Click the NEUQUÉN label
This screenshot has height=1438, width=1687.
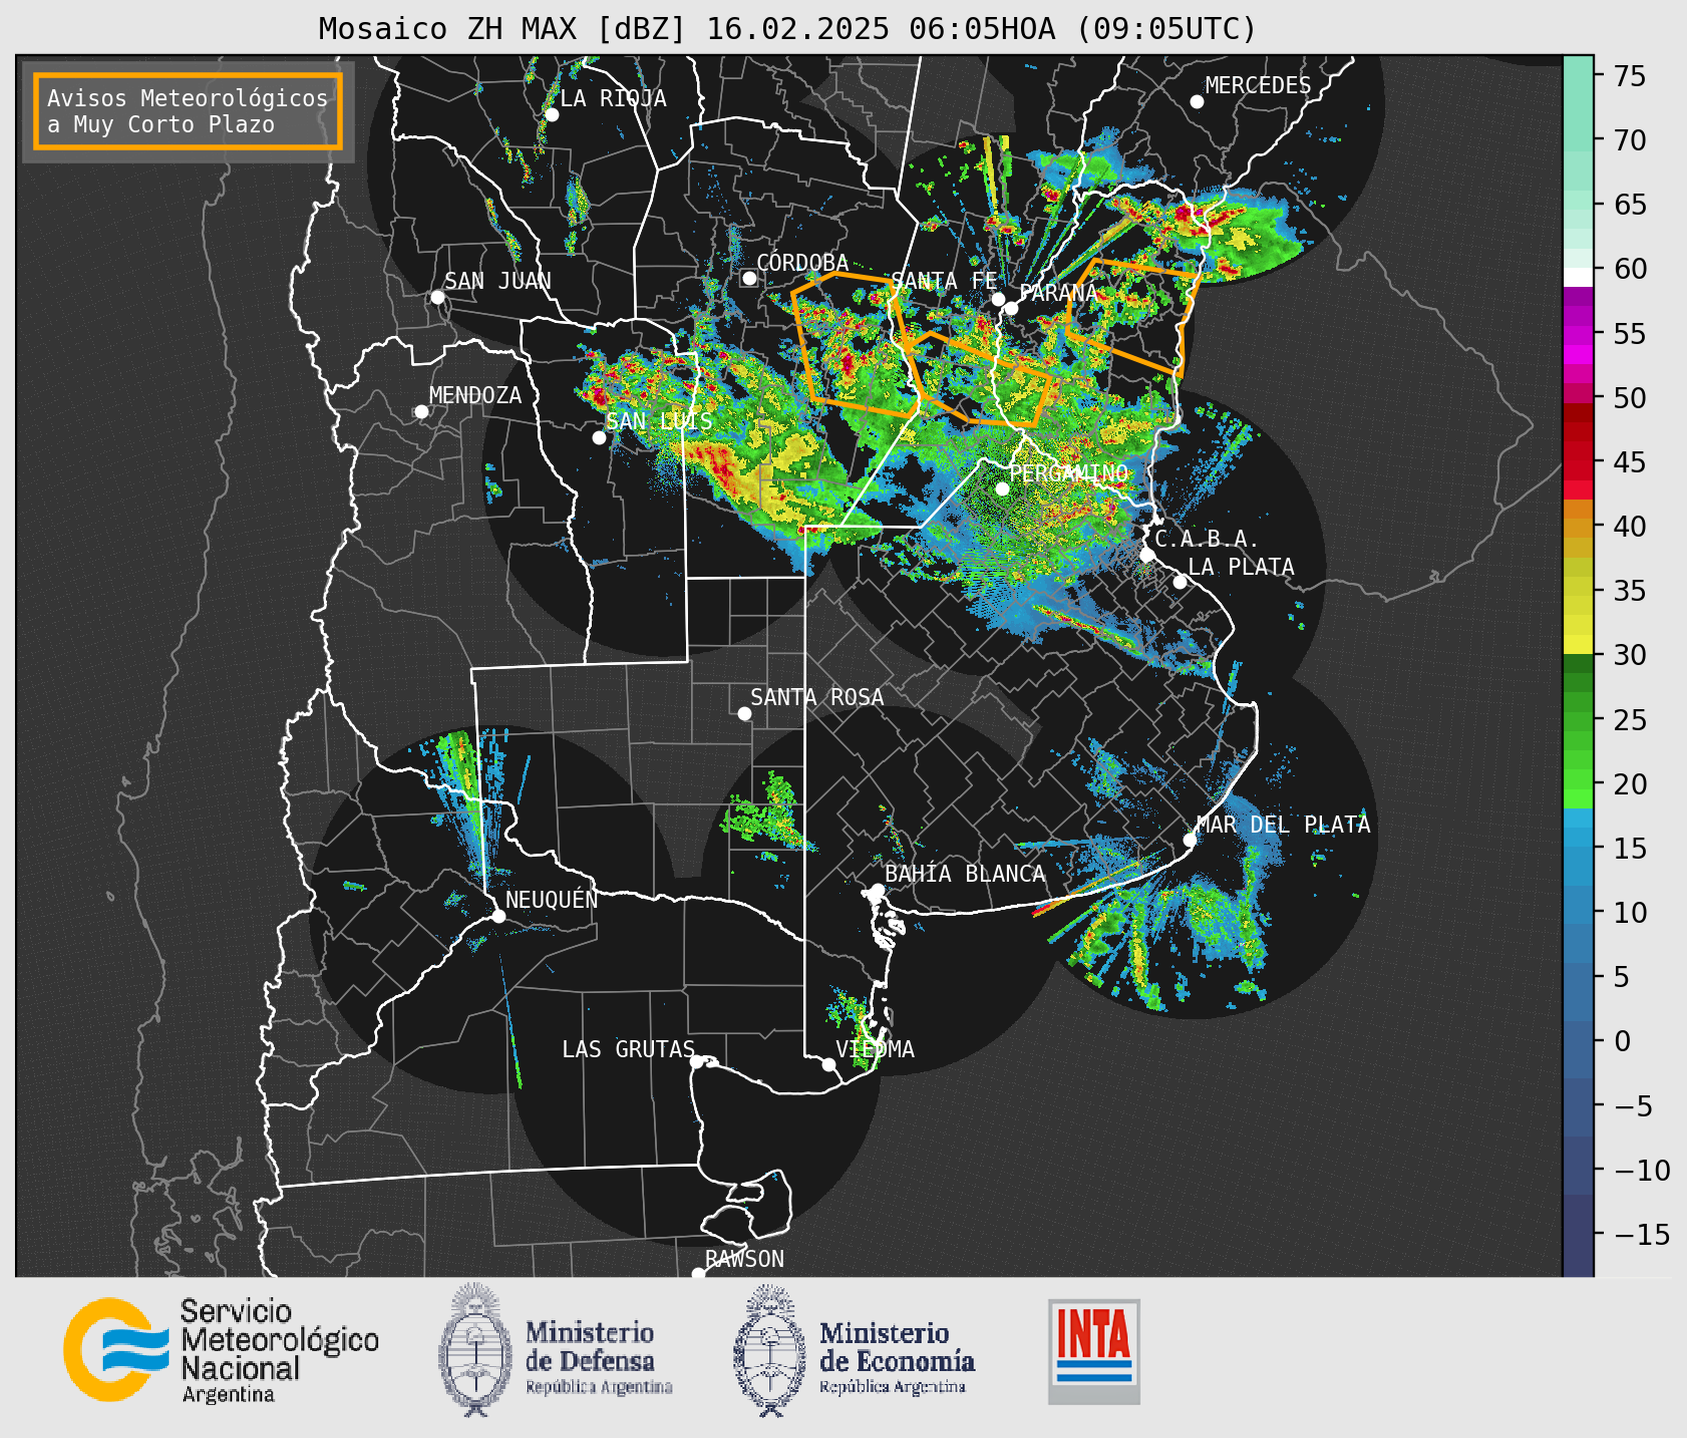tap(551, 899)
